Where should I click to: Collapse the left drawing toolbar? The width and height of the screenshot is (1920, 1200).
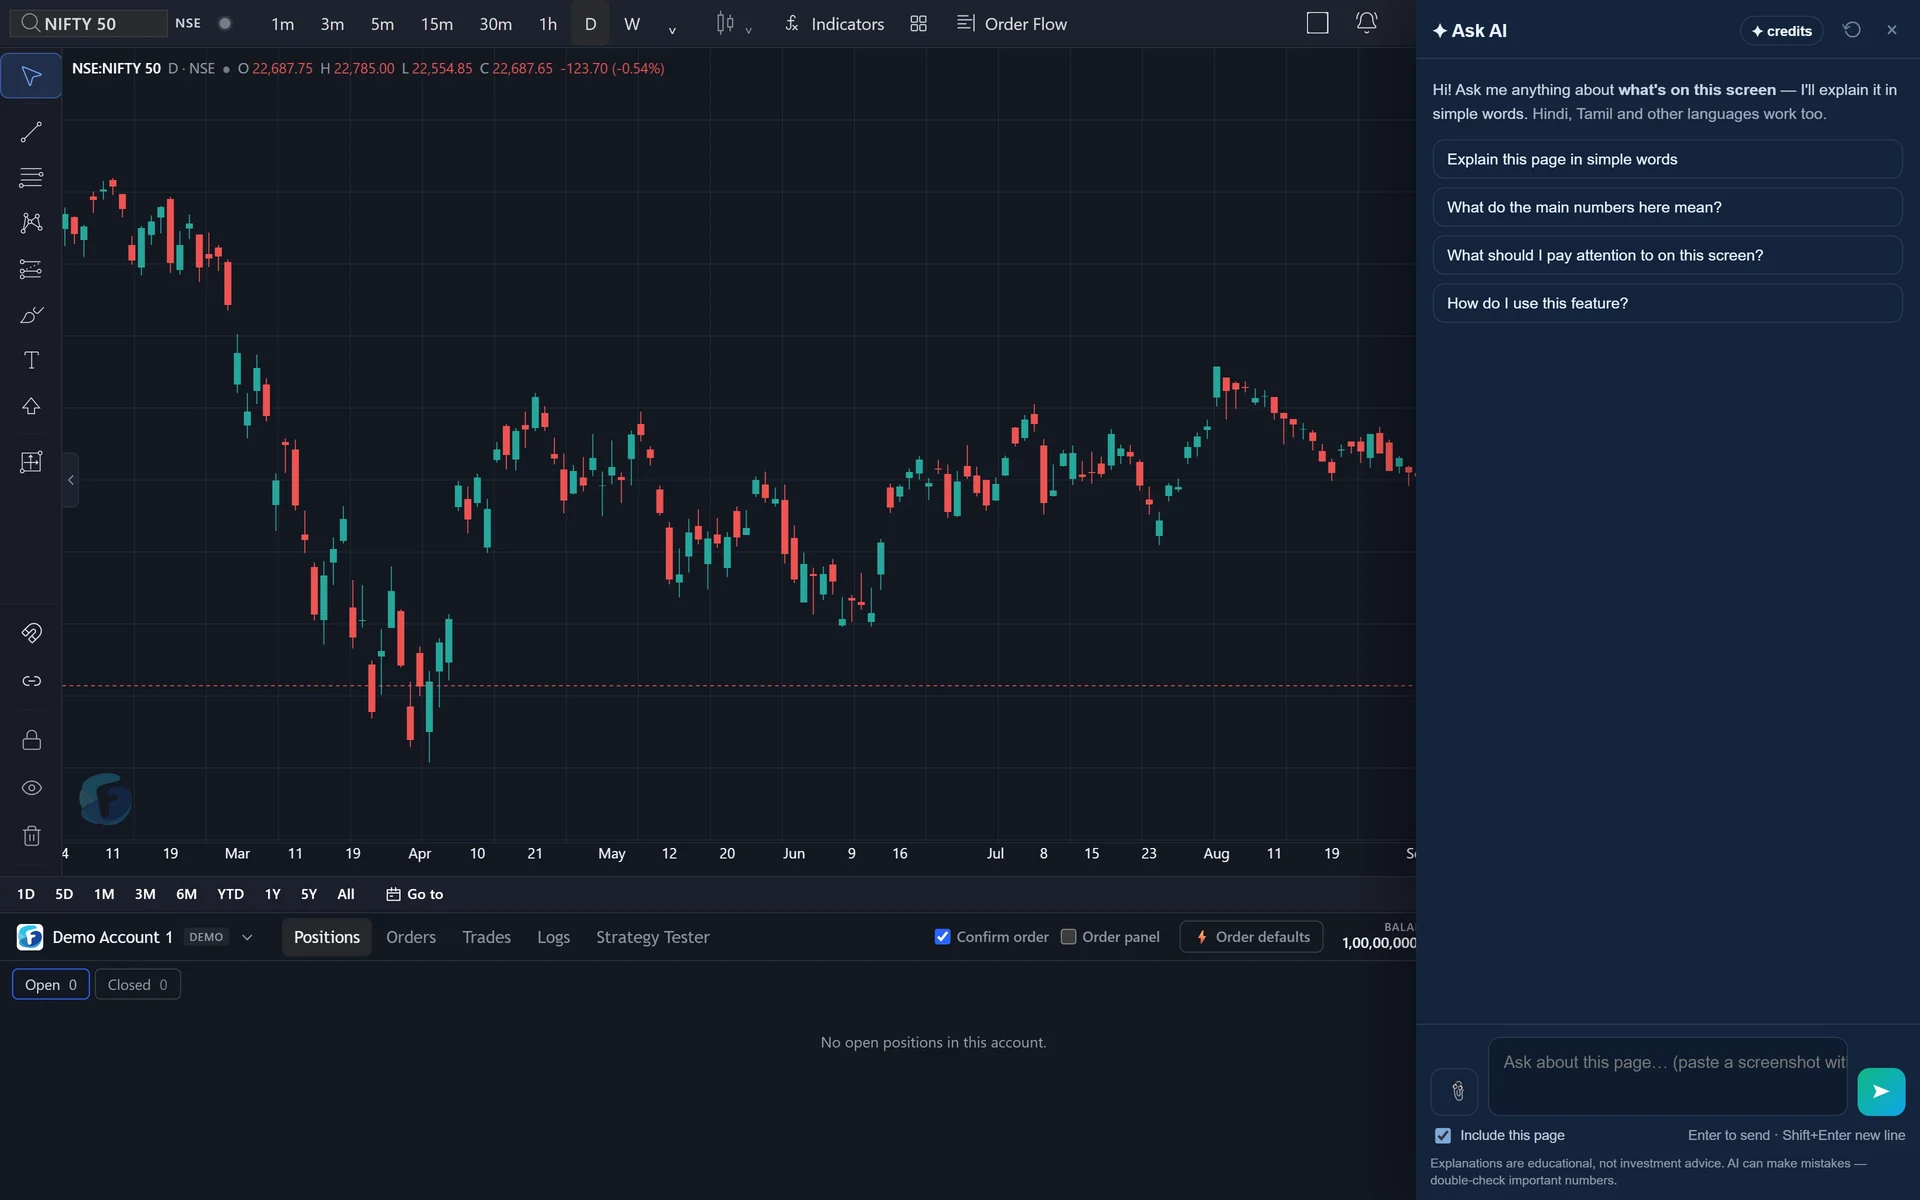point(70,480)
